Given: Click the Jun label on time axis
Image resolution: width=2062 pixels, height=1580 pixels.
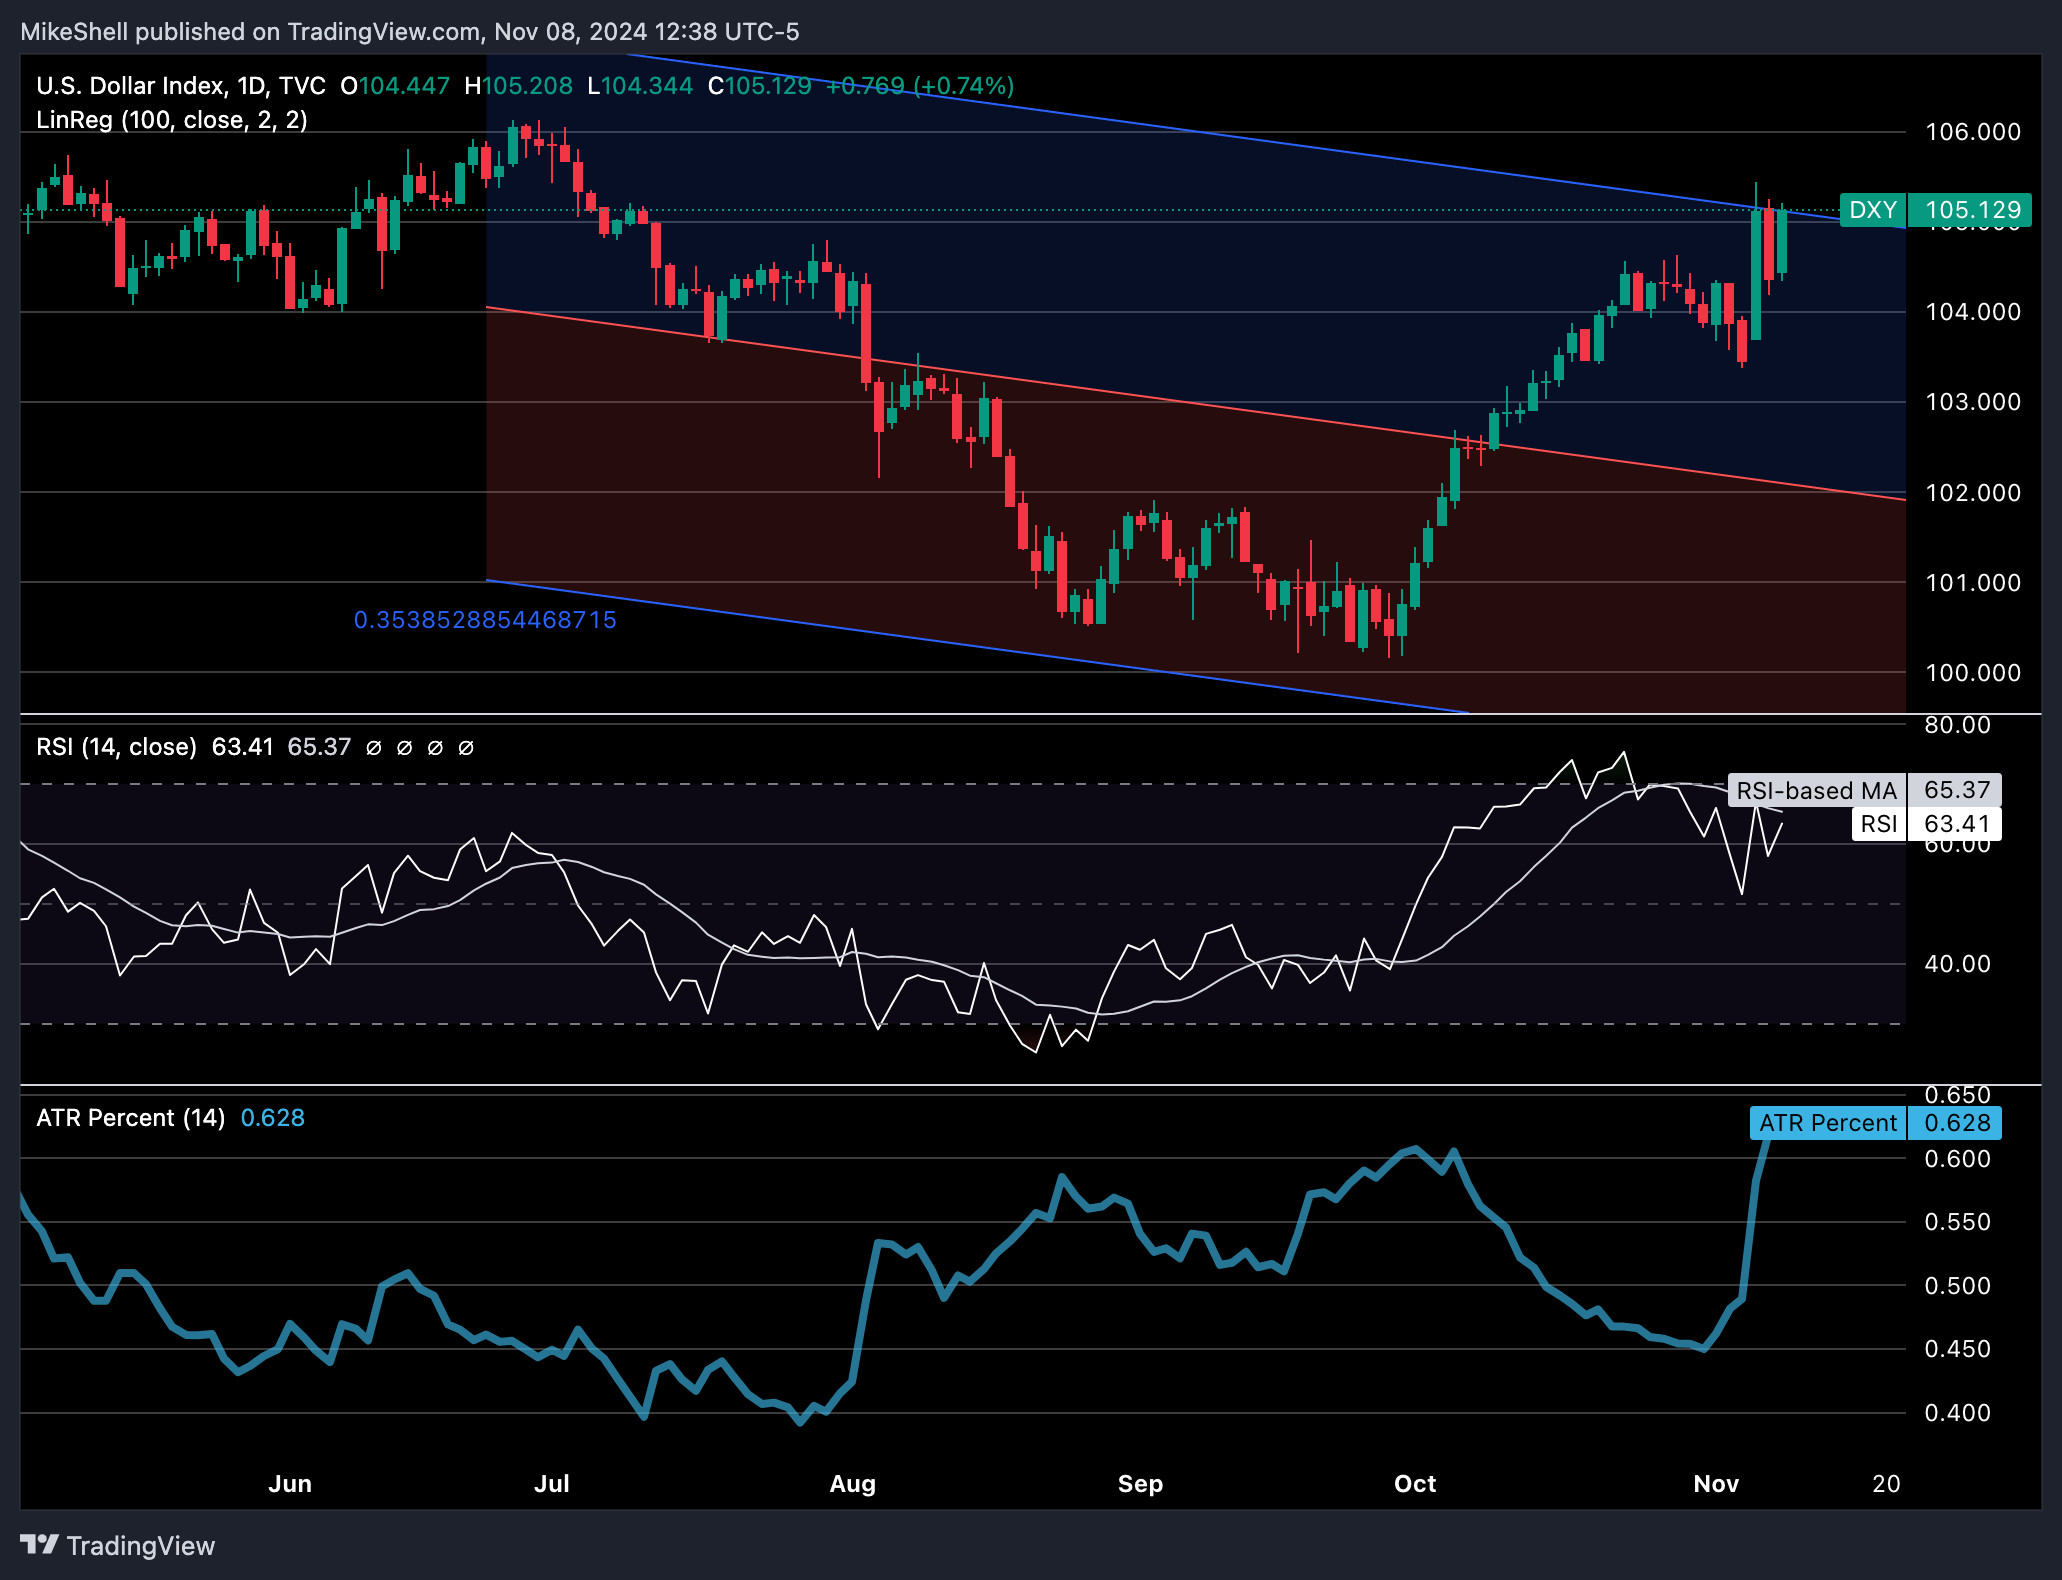Looking at the screenshot, I should tap(290, 1484).
